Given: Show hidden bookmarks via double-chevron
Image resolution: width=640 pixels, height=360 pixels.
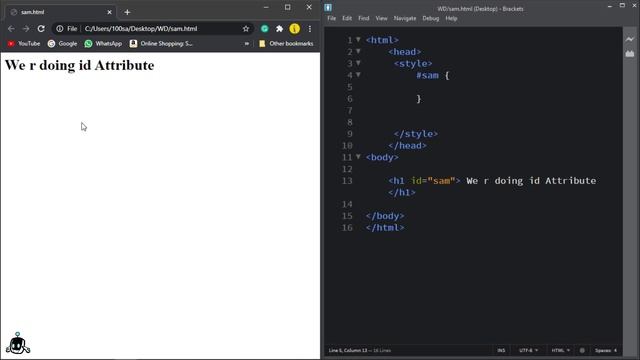Looking at the screenshot, I should [x=247, y=44].
